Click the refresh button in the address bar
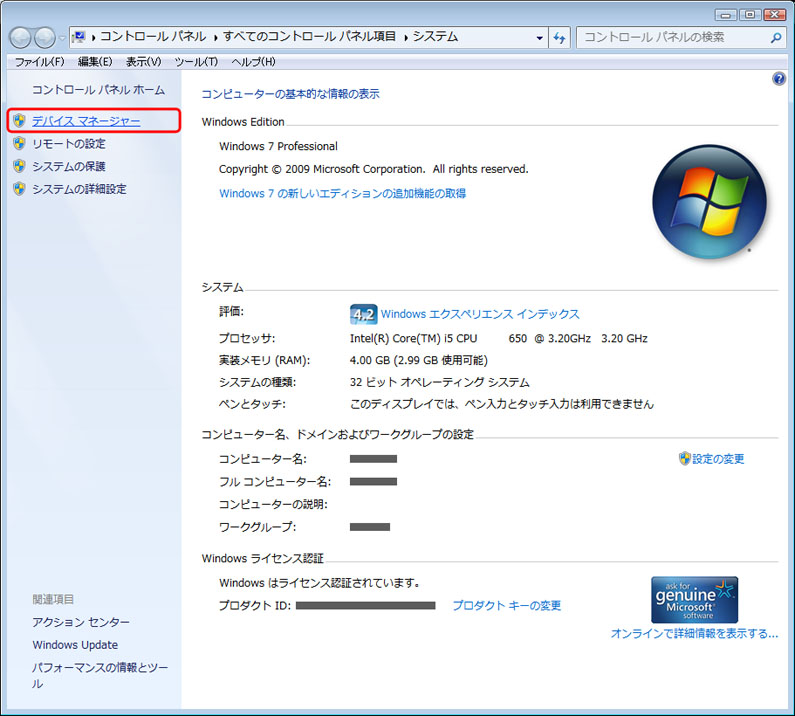This screenshot has height=716, width=795. click(x=559, y=38)
